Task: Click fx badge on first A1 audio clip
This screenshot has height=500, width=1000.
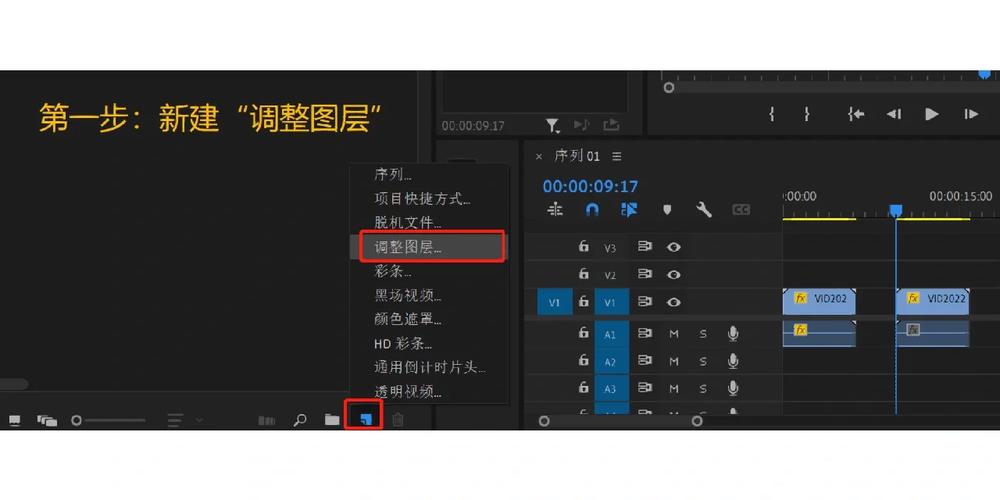Action: click(800, 330)
